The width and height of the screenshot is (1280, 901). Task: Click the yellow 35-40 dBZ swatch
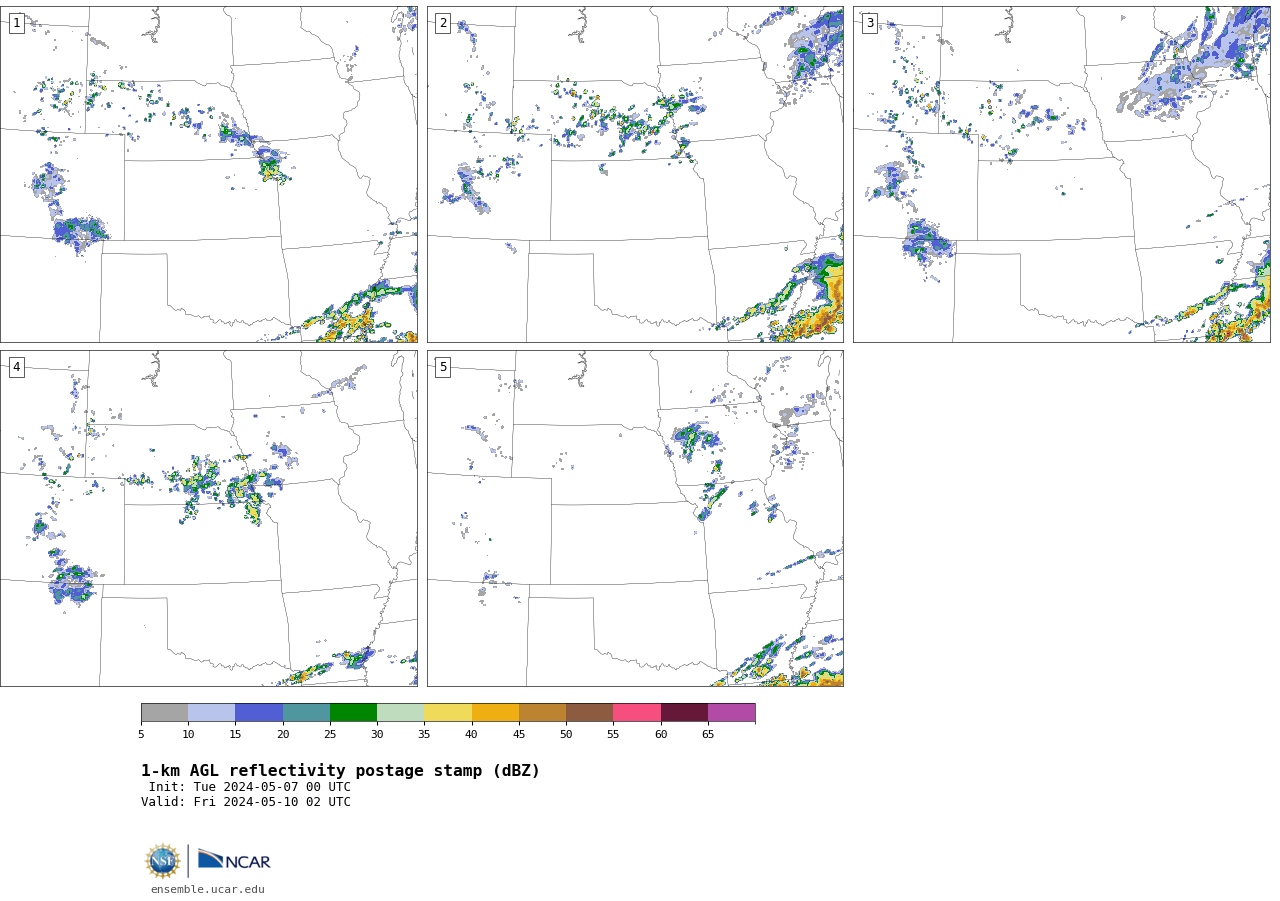click(448, 712)
